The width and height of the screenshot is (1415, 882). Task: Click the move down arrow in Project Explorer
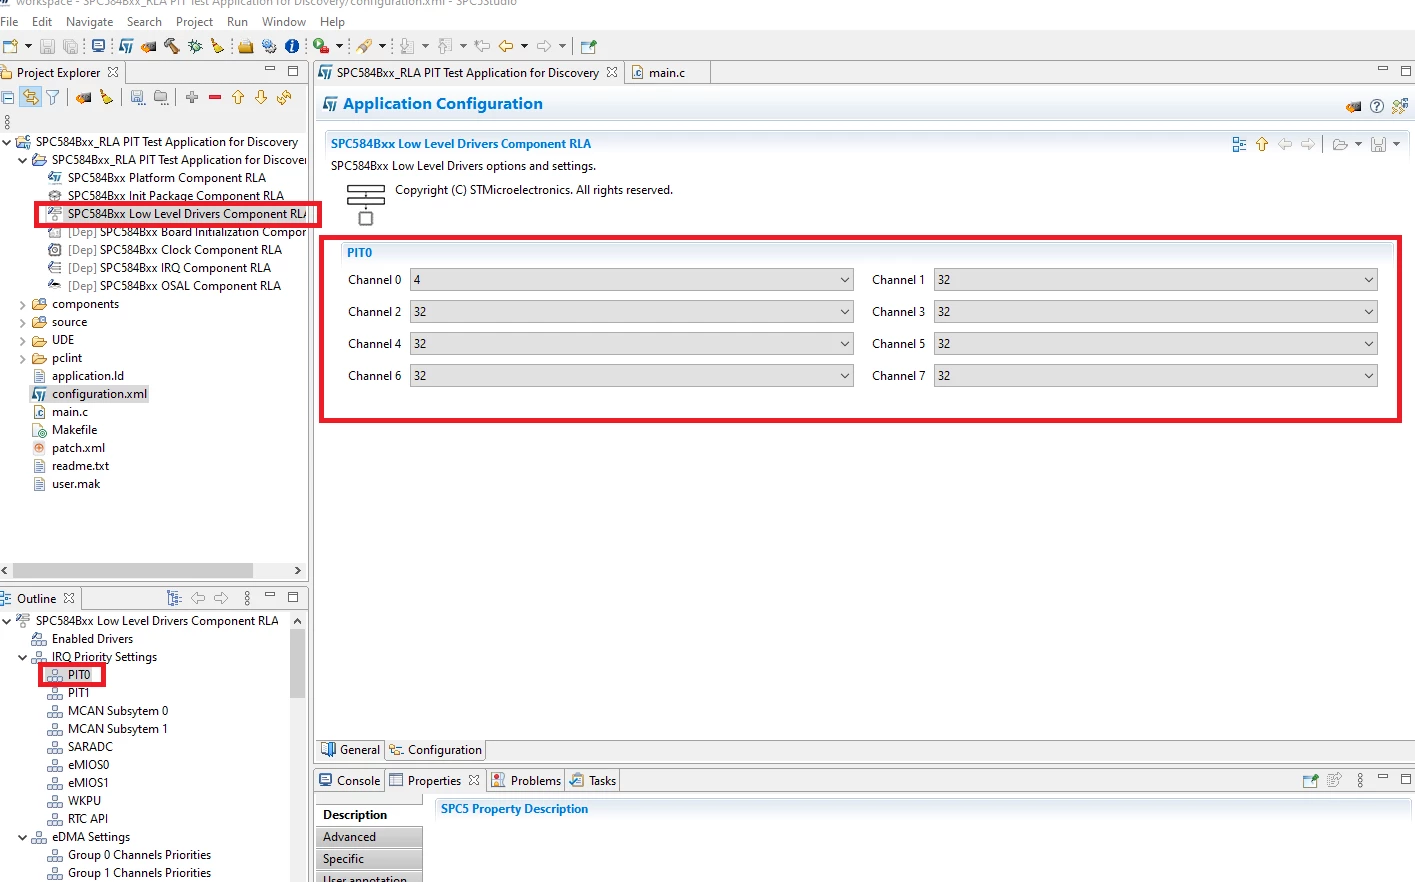[x=261, y=97]
